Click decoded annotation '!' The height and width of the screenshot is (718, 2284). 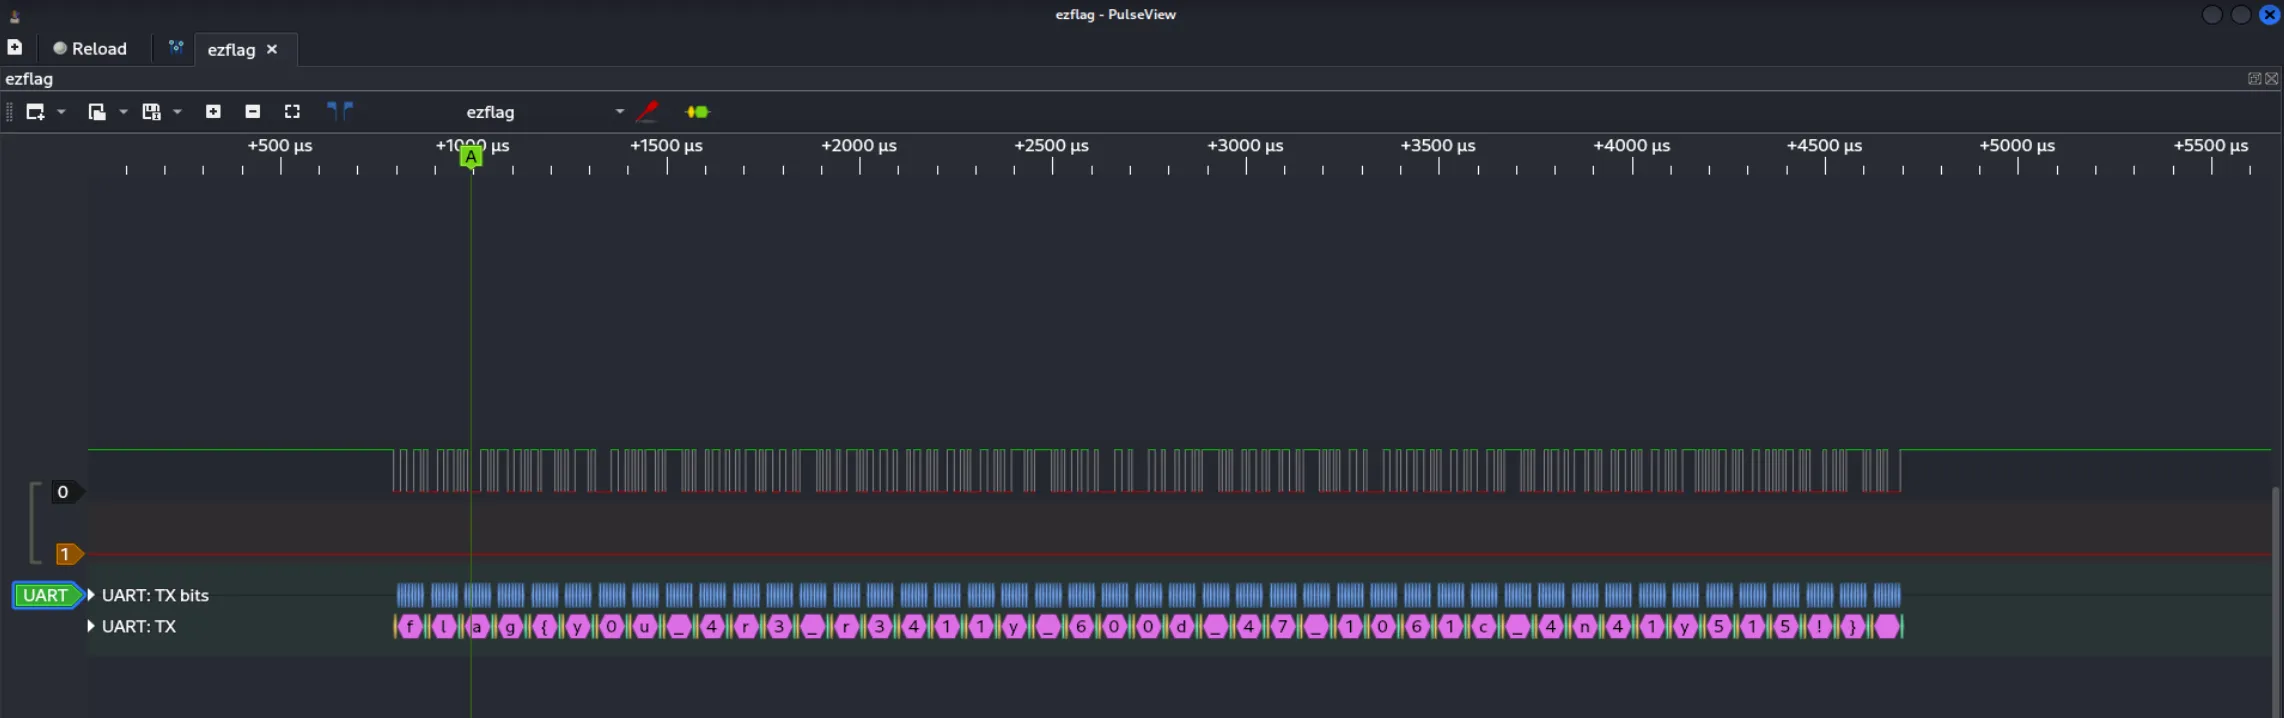(x=1820, y=627)
